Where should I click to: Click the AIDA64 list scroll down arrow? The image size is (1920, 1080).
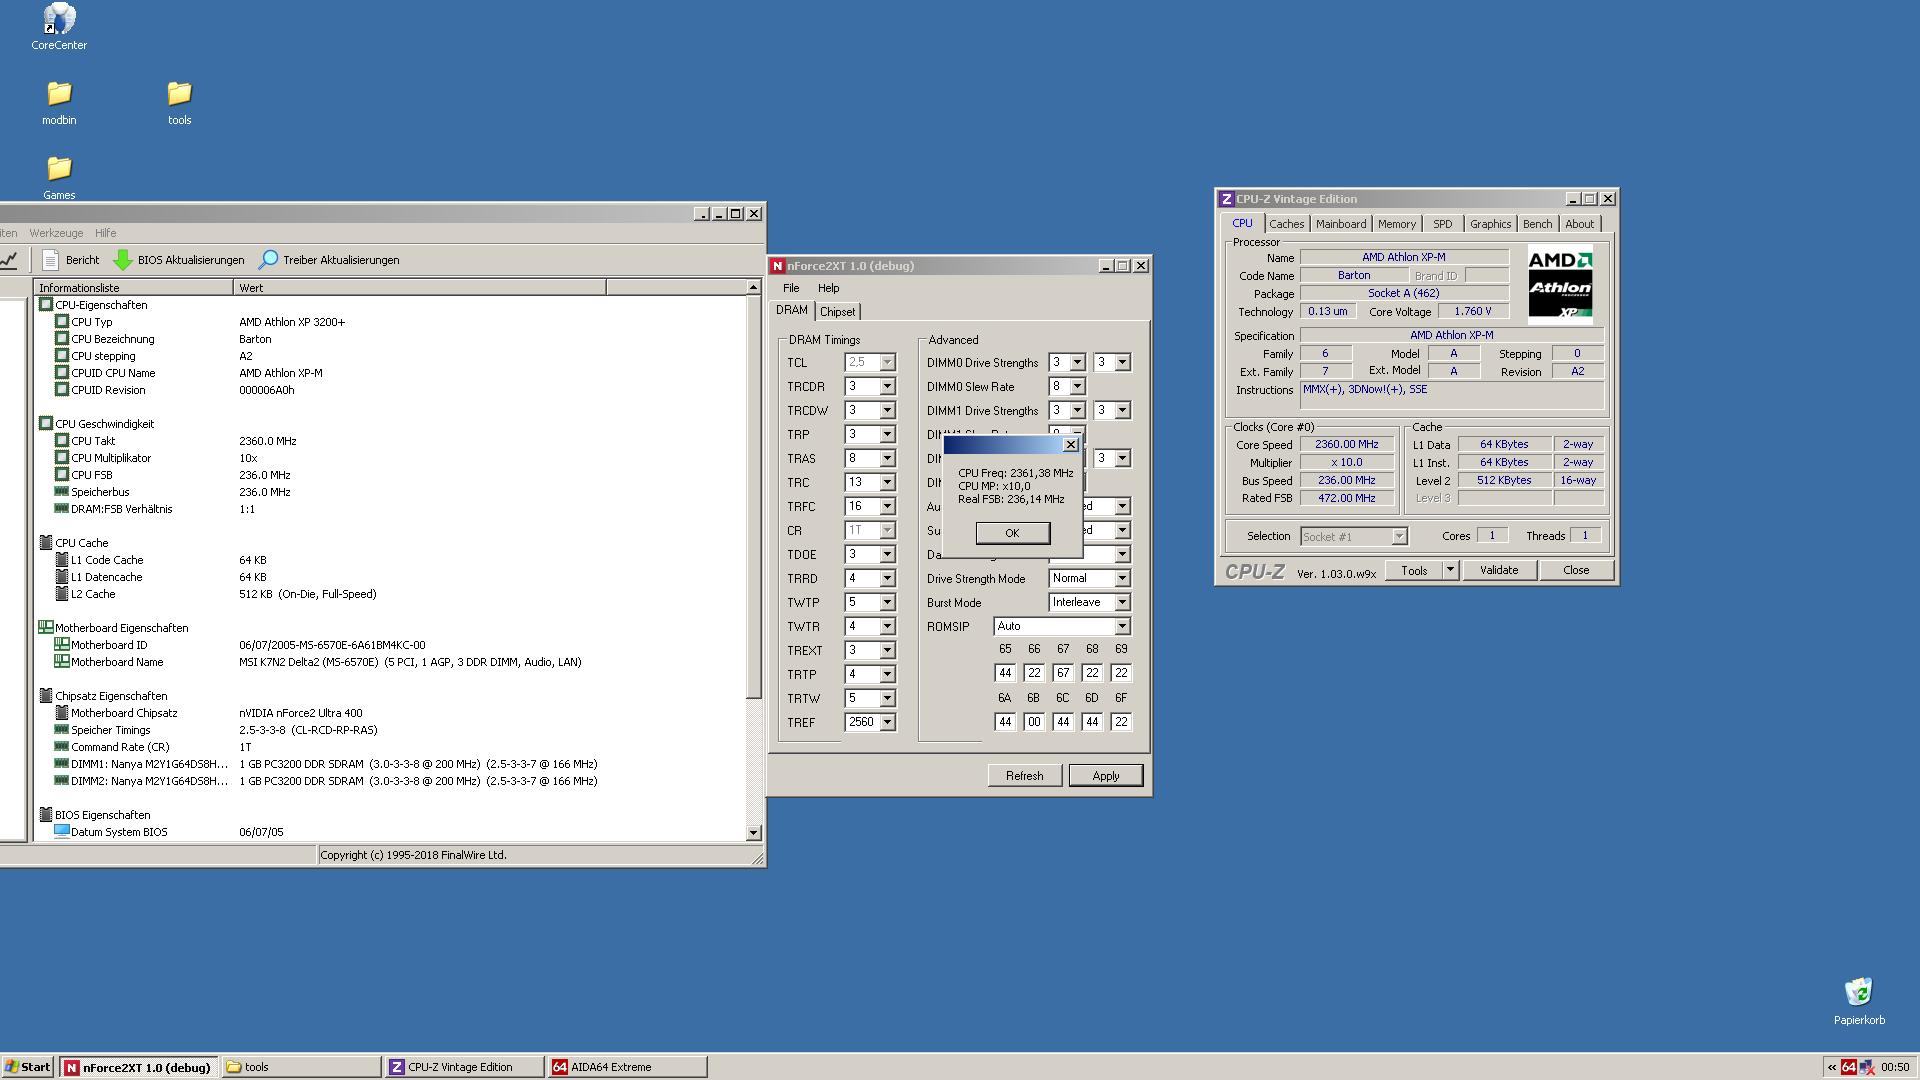(753, 833)
